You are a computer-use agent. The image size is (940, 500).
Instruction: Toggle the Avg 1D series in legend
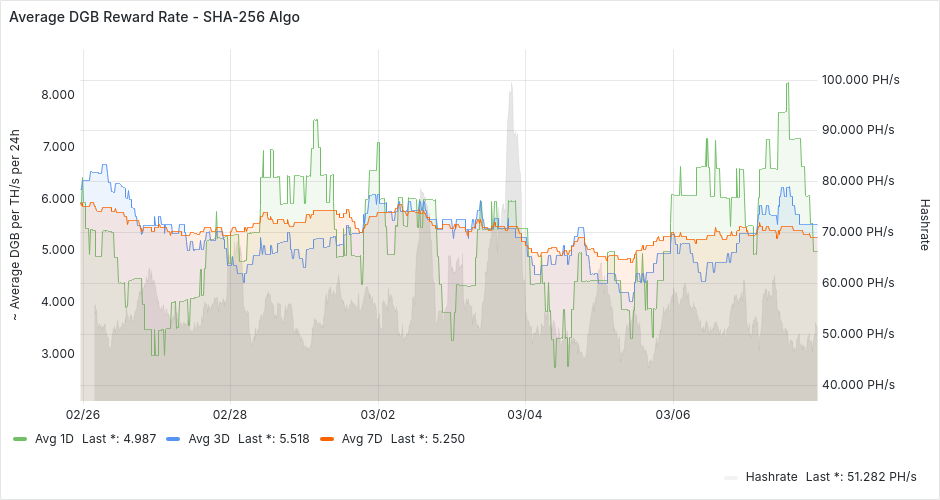(x=55, y=438)
